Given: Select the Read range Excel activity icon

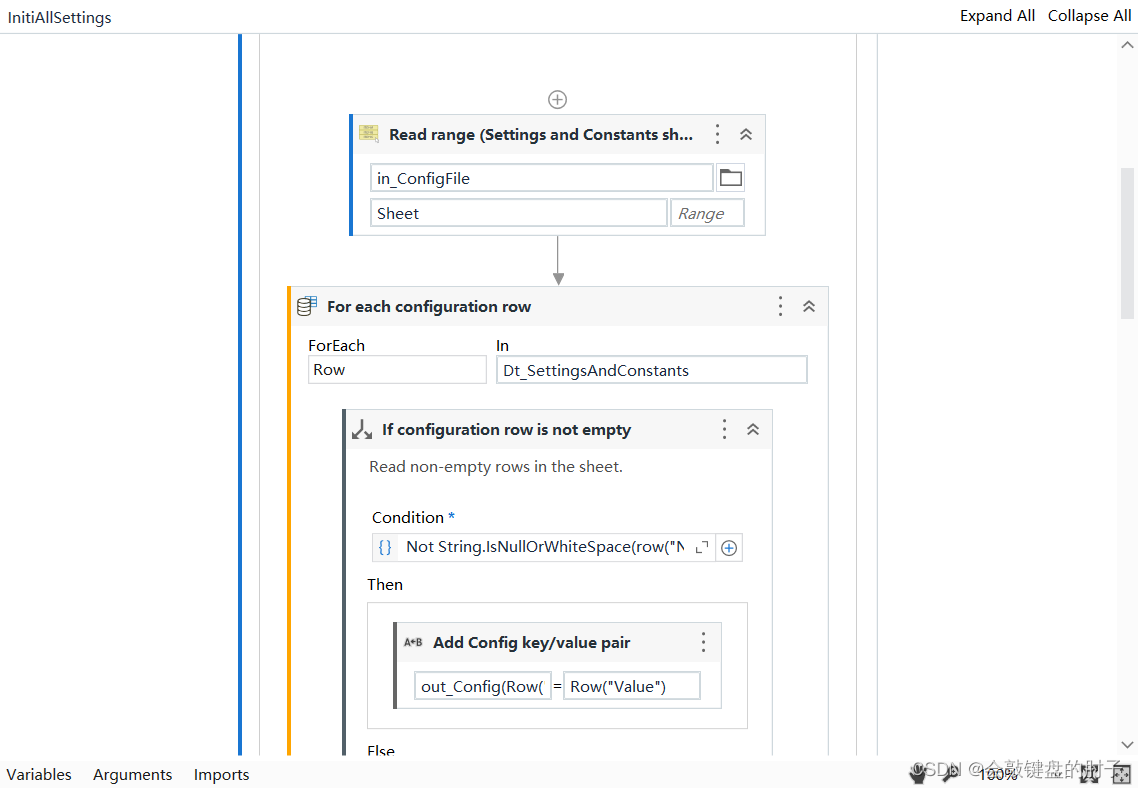Looking at the screenshot, I should 368,133.
